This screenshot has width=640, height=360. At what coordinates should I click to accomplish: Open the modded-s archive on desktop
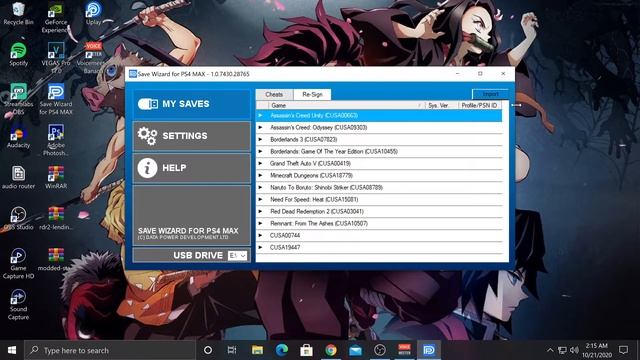click(56, 260)
